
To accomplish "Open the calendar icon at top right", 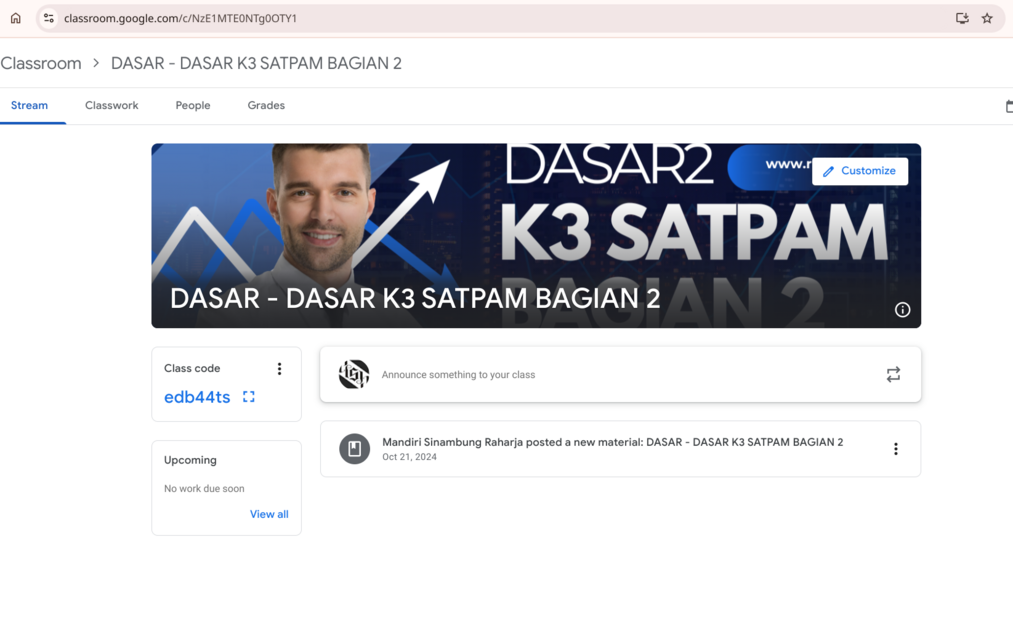I will click(x=1008, y=106).
